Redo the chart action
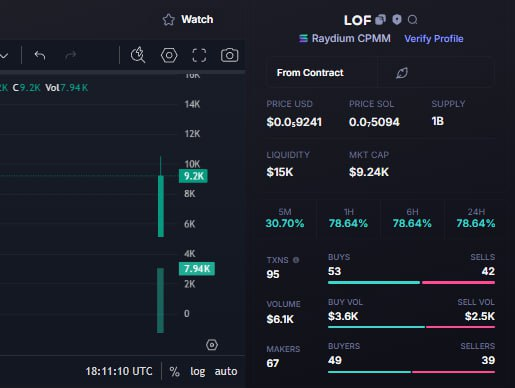The image size is (515, 388). tap(71, 55)
